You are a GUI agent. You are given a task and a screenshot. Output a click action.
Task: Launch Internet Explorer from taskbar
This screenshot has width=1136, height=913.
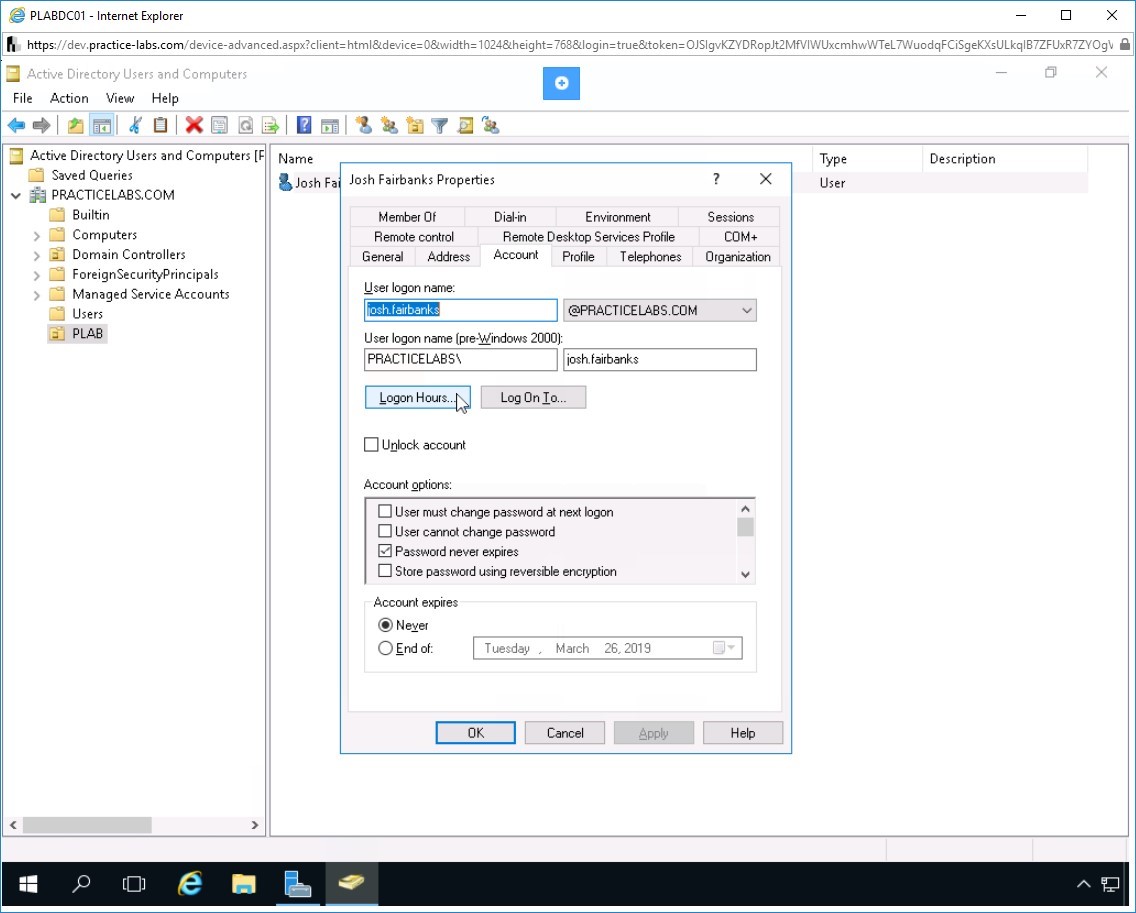tap(190, 883)
